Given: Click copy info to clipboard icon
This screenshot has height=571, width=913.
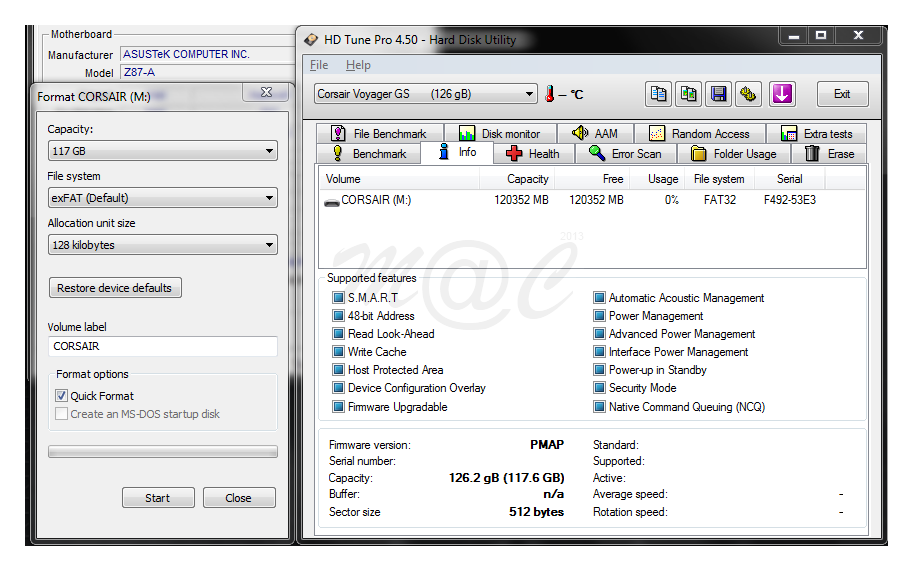Looking at the screenshot, I should [x=659, y=94].
